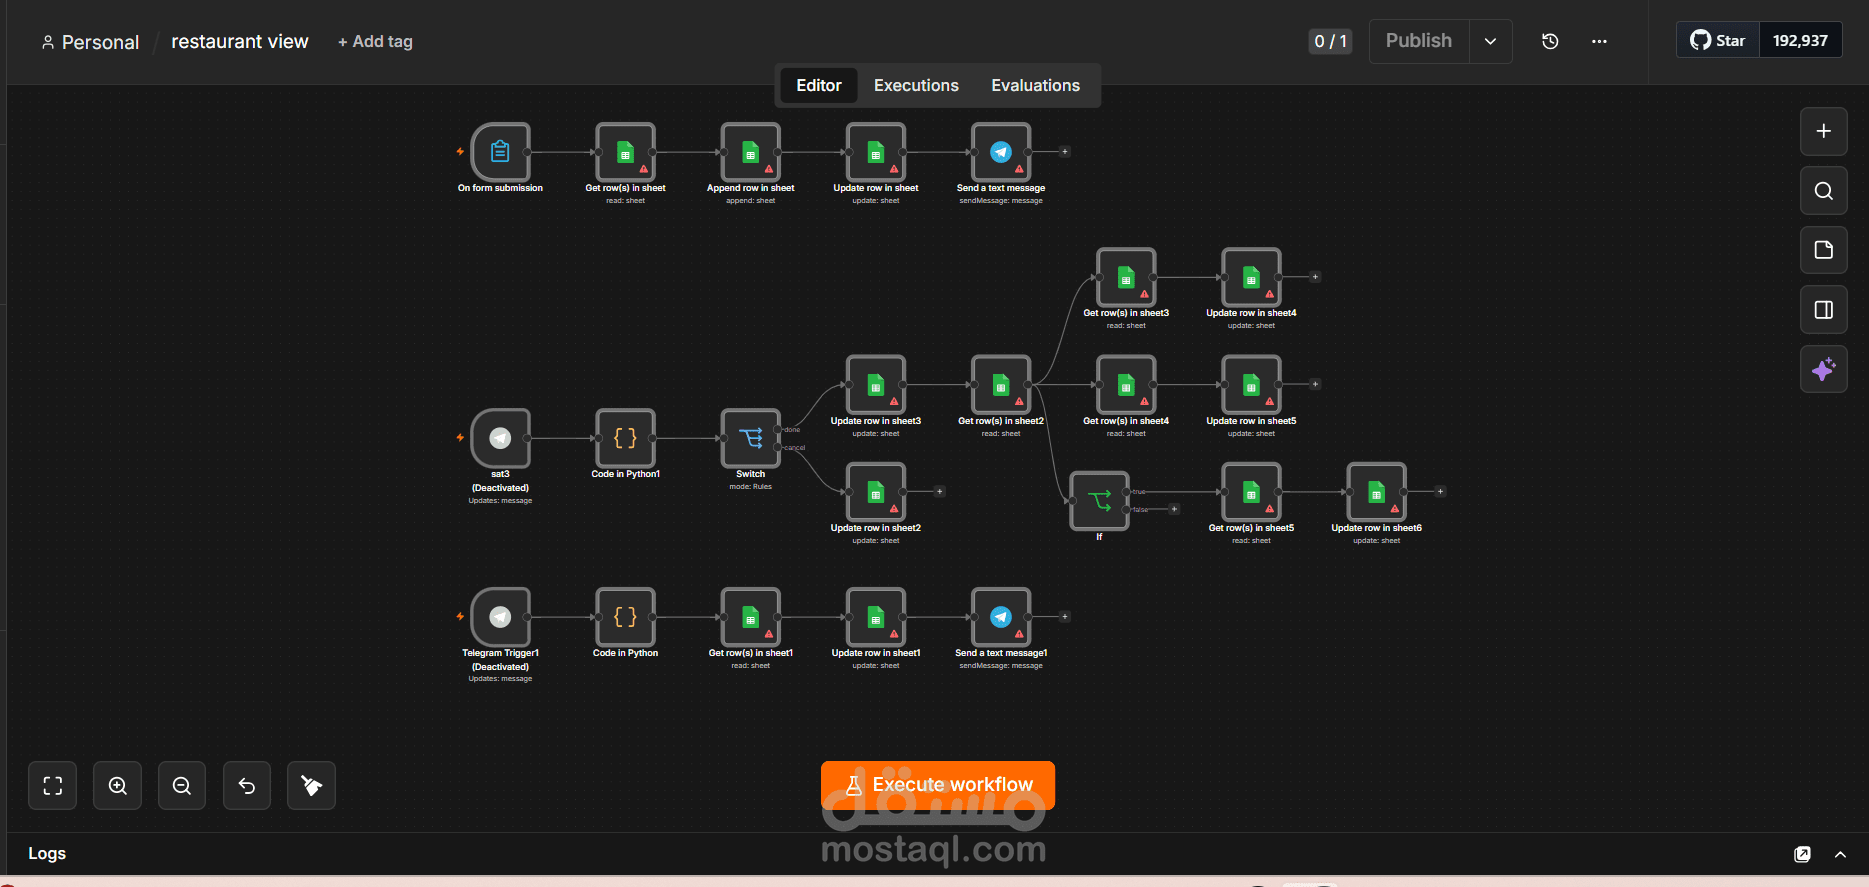Open the AI assistant sparkle button
Viewport: 1869px width, 887px height.
1823,370
